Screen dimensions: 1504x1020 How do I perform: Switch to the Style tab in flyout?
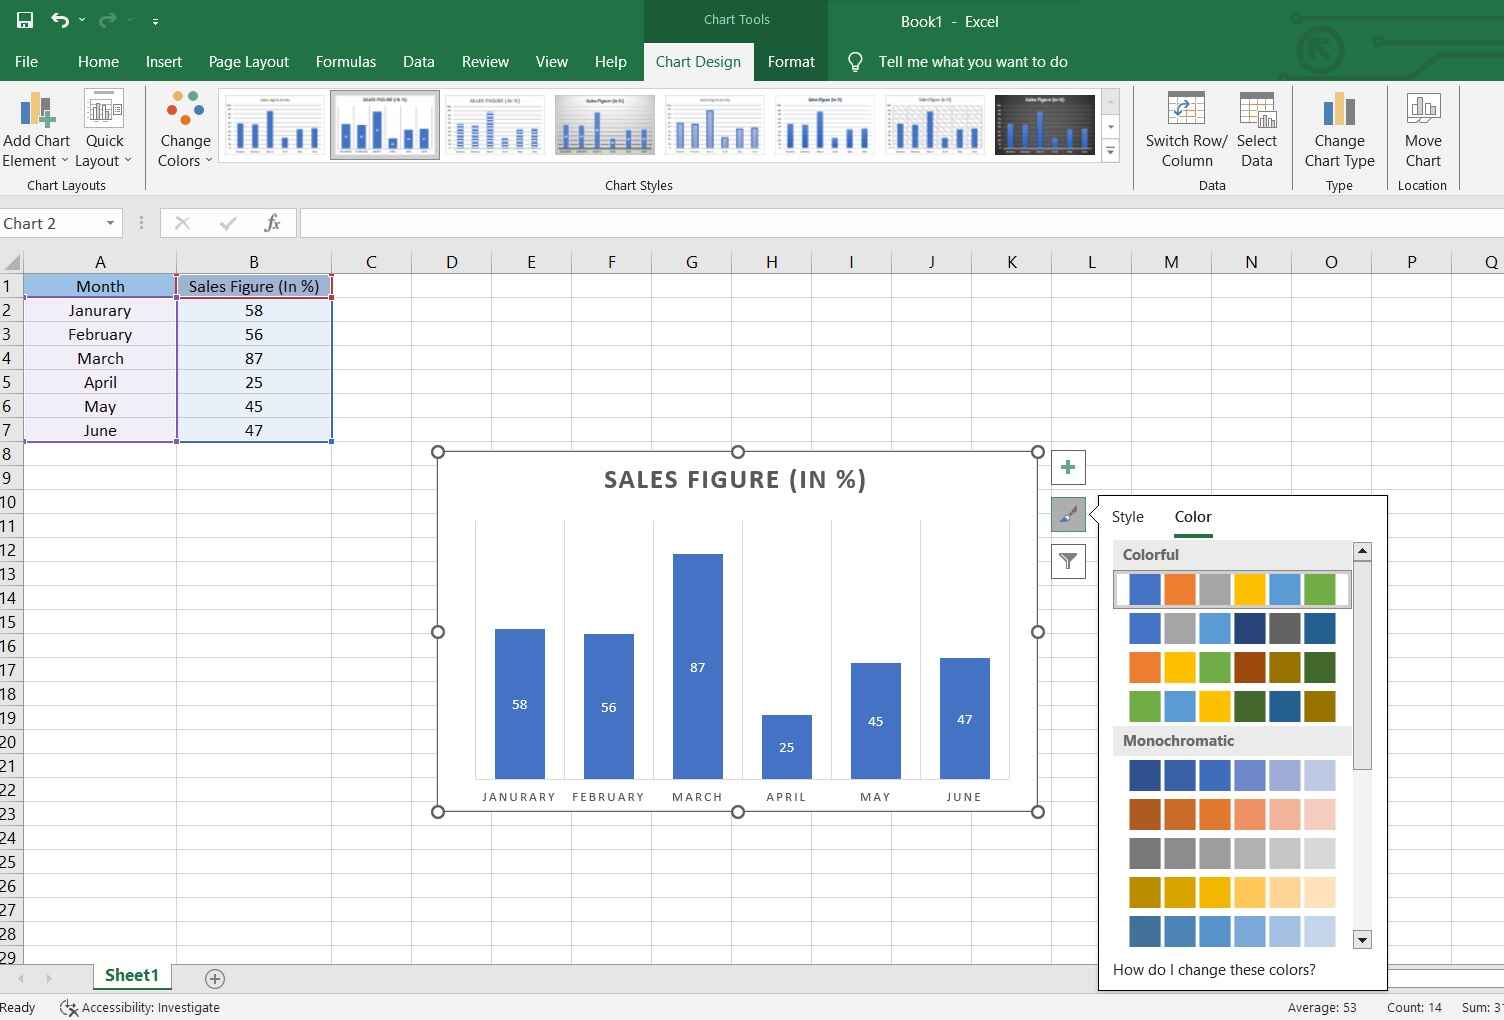(x=1128, y=517)
